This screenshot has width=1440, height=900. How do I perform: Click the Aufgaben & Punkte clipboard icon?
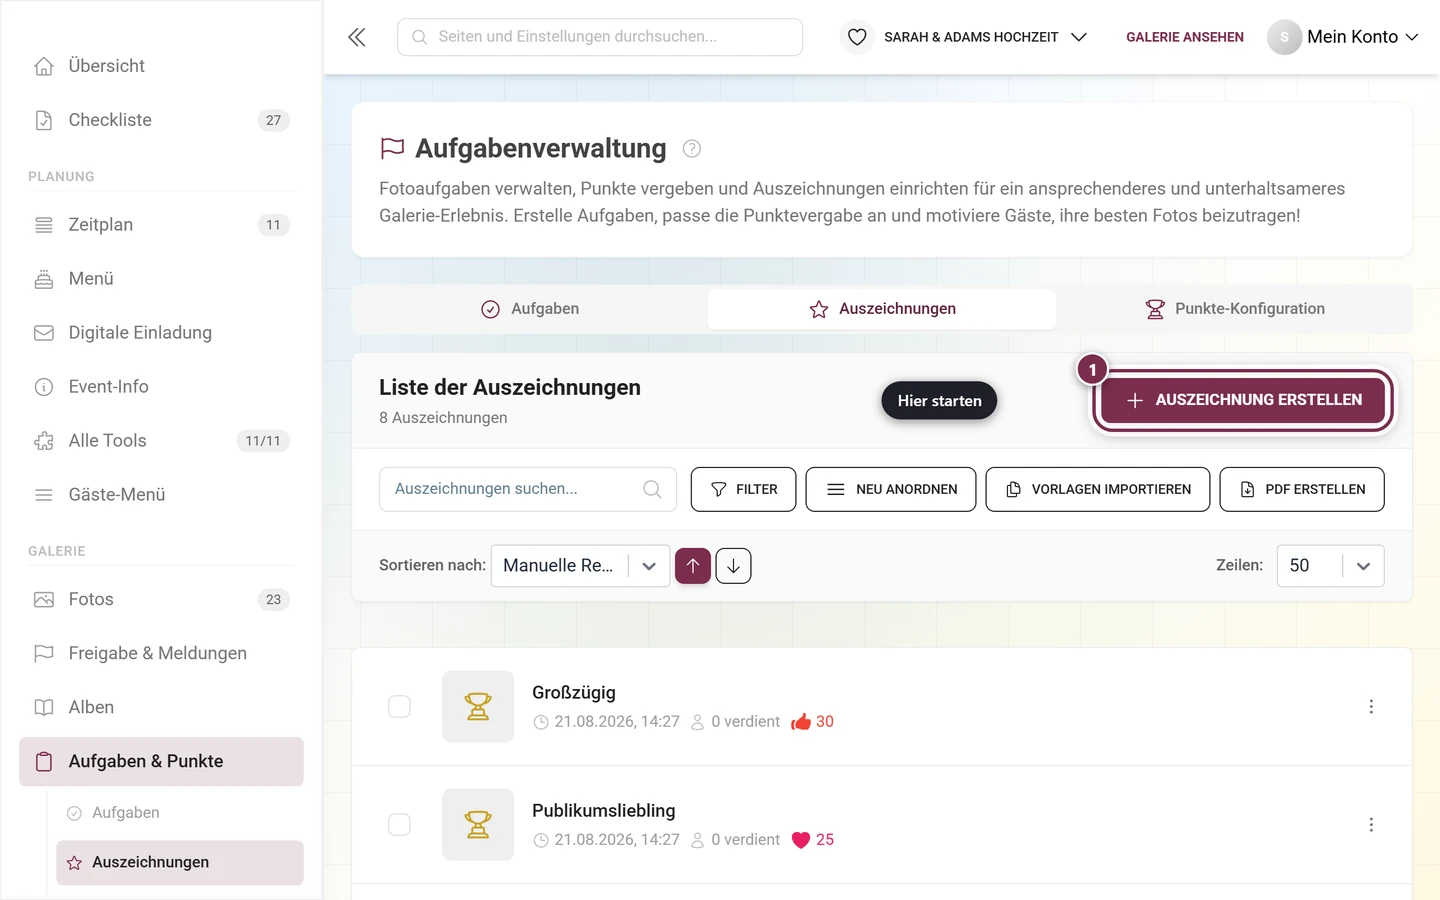[x=44, y=762]
